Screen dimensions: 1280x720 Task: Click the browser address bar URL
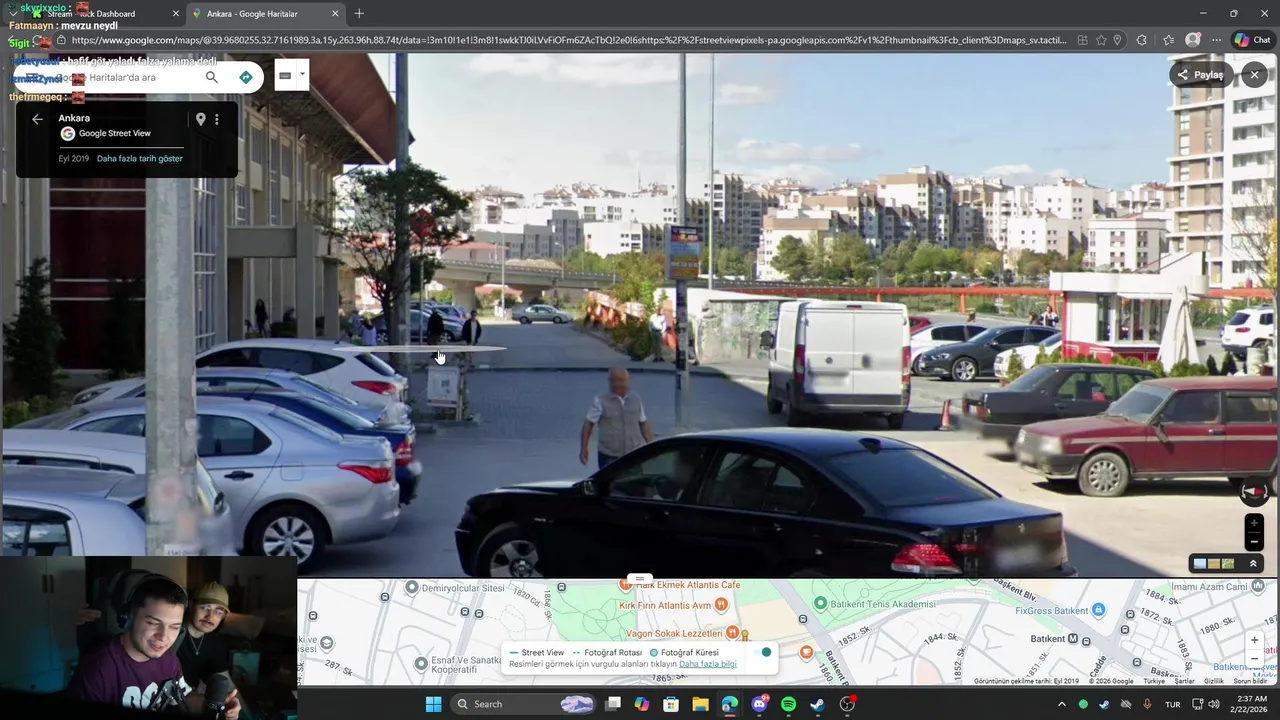pyautogui.click(x=568, y=40)
